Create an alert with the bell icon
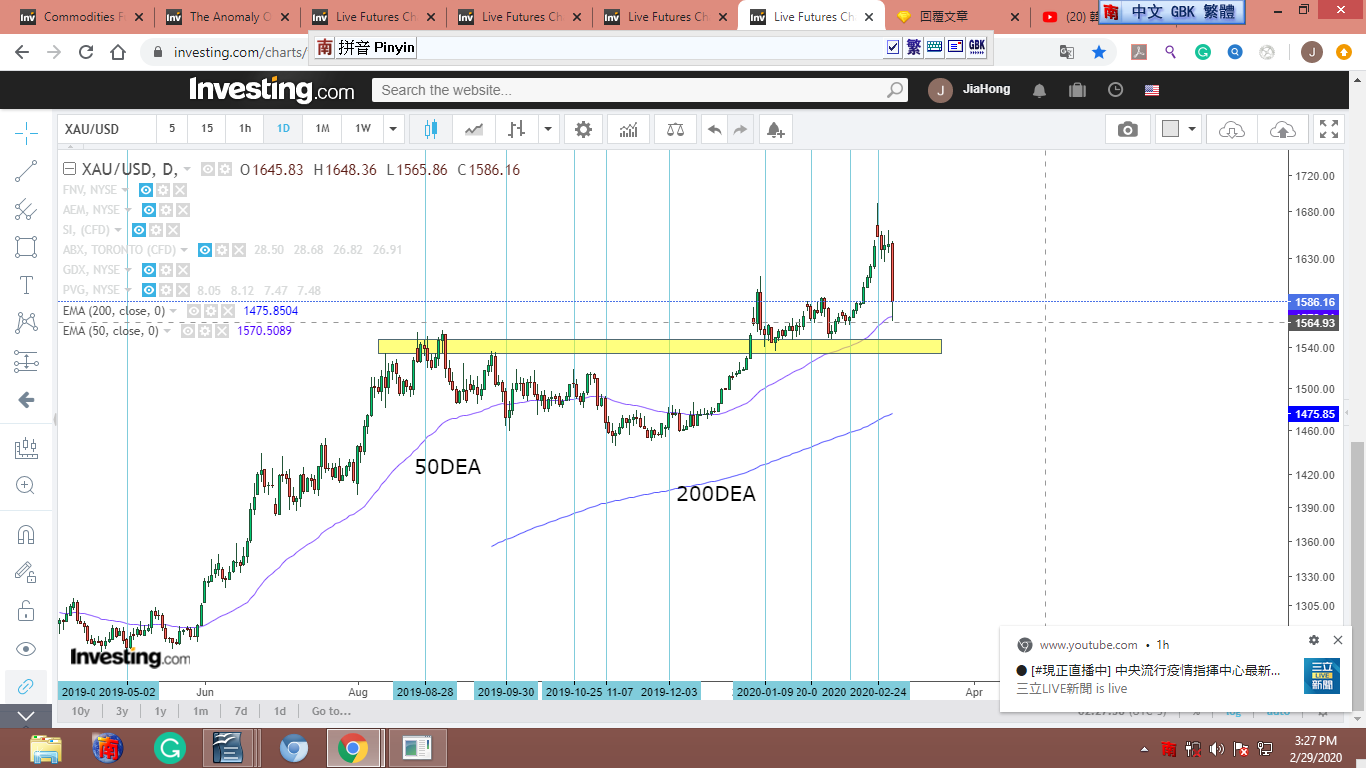Screen dimensions: 1366x768 pos(774,129)
